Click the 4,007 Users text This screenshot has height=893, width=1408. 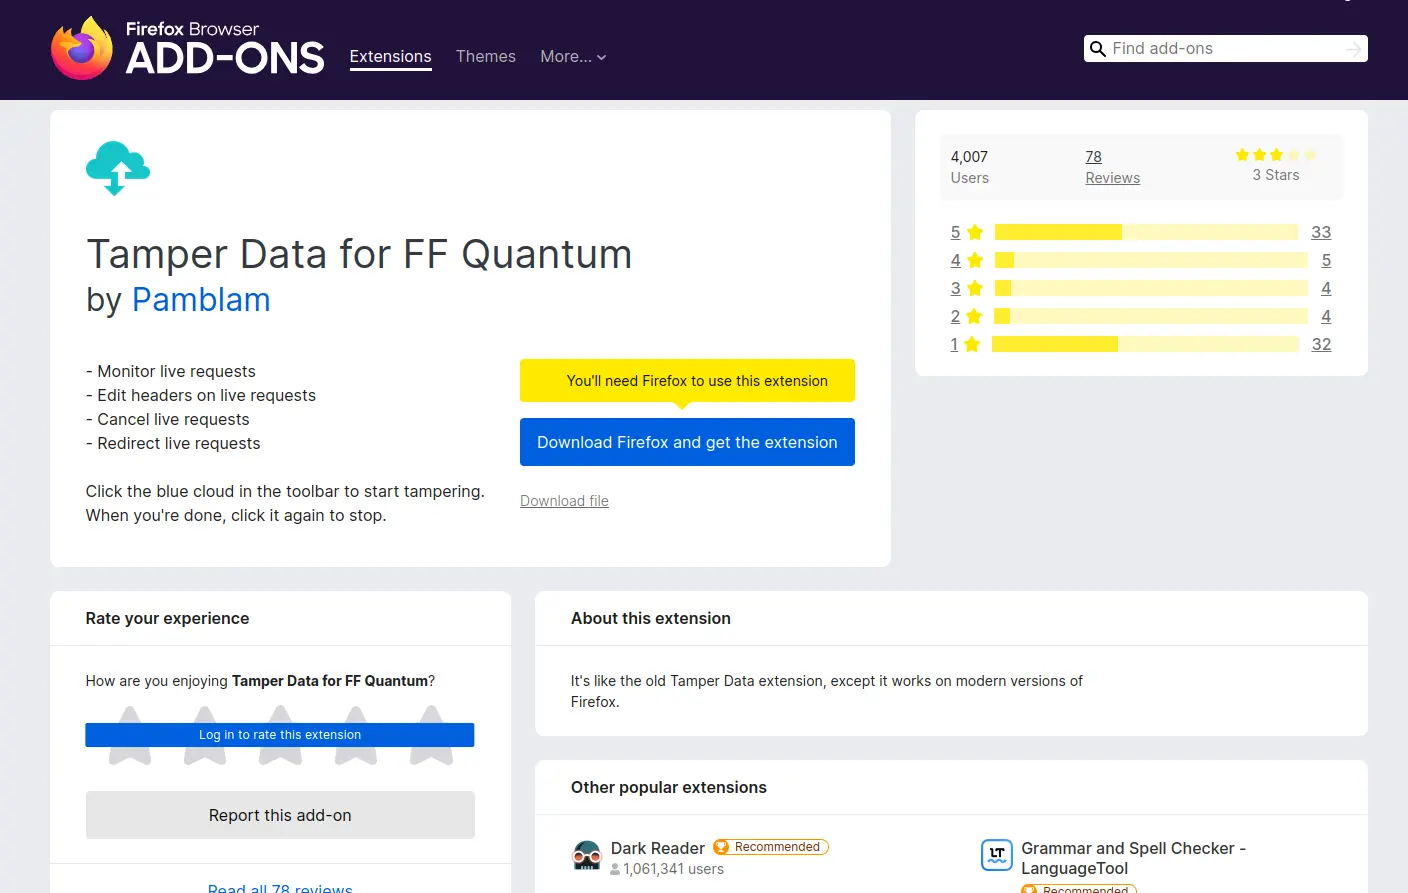[x=969, y=167]
